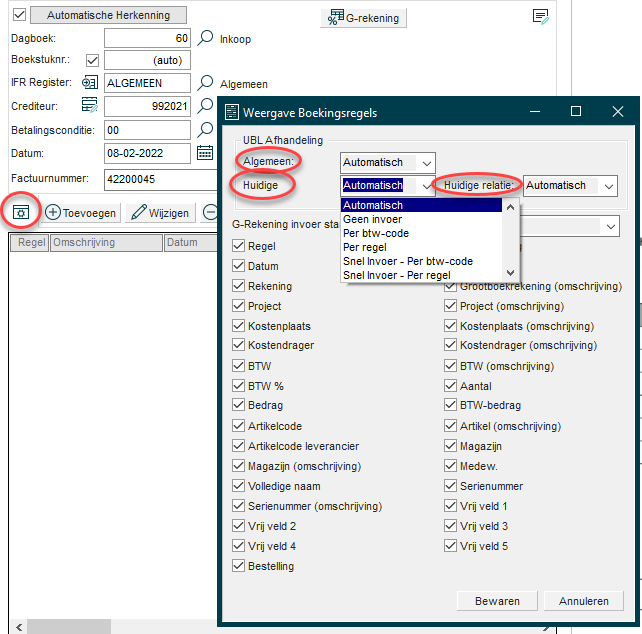Maximize the Weergave Boekingsregels dialog
642x634 pixels.
point(576,111)
